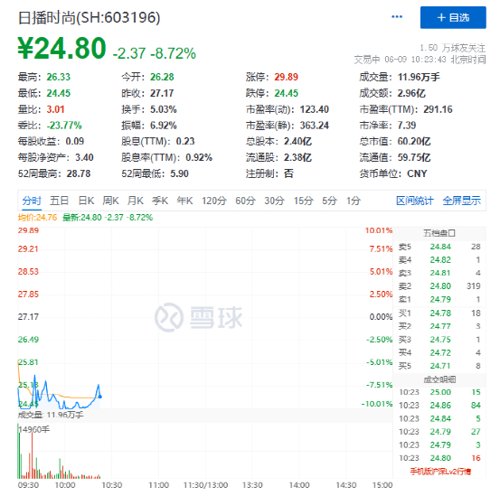Select the 年K chart tab

(x=185, y=201)
